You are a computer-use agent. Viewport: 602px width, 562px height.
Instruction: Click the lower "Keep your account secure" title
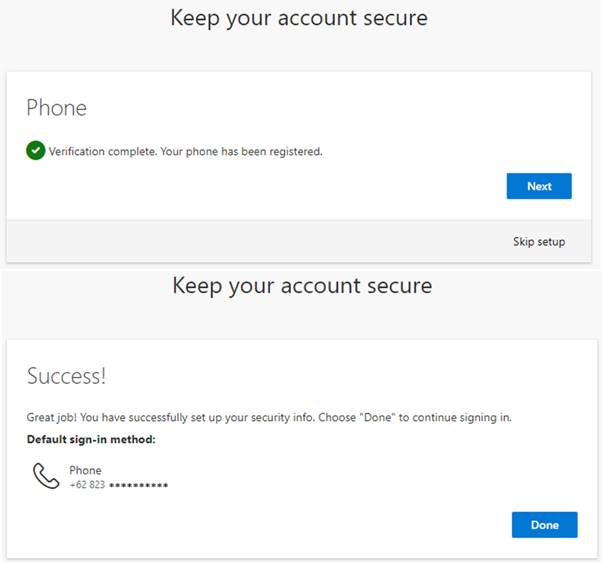click(302, 286)
